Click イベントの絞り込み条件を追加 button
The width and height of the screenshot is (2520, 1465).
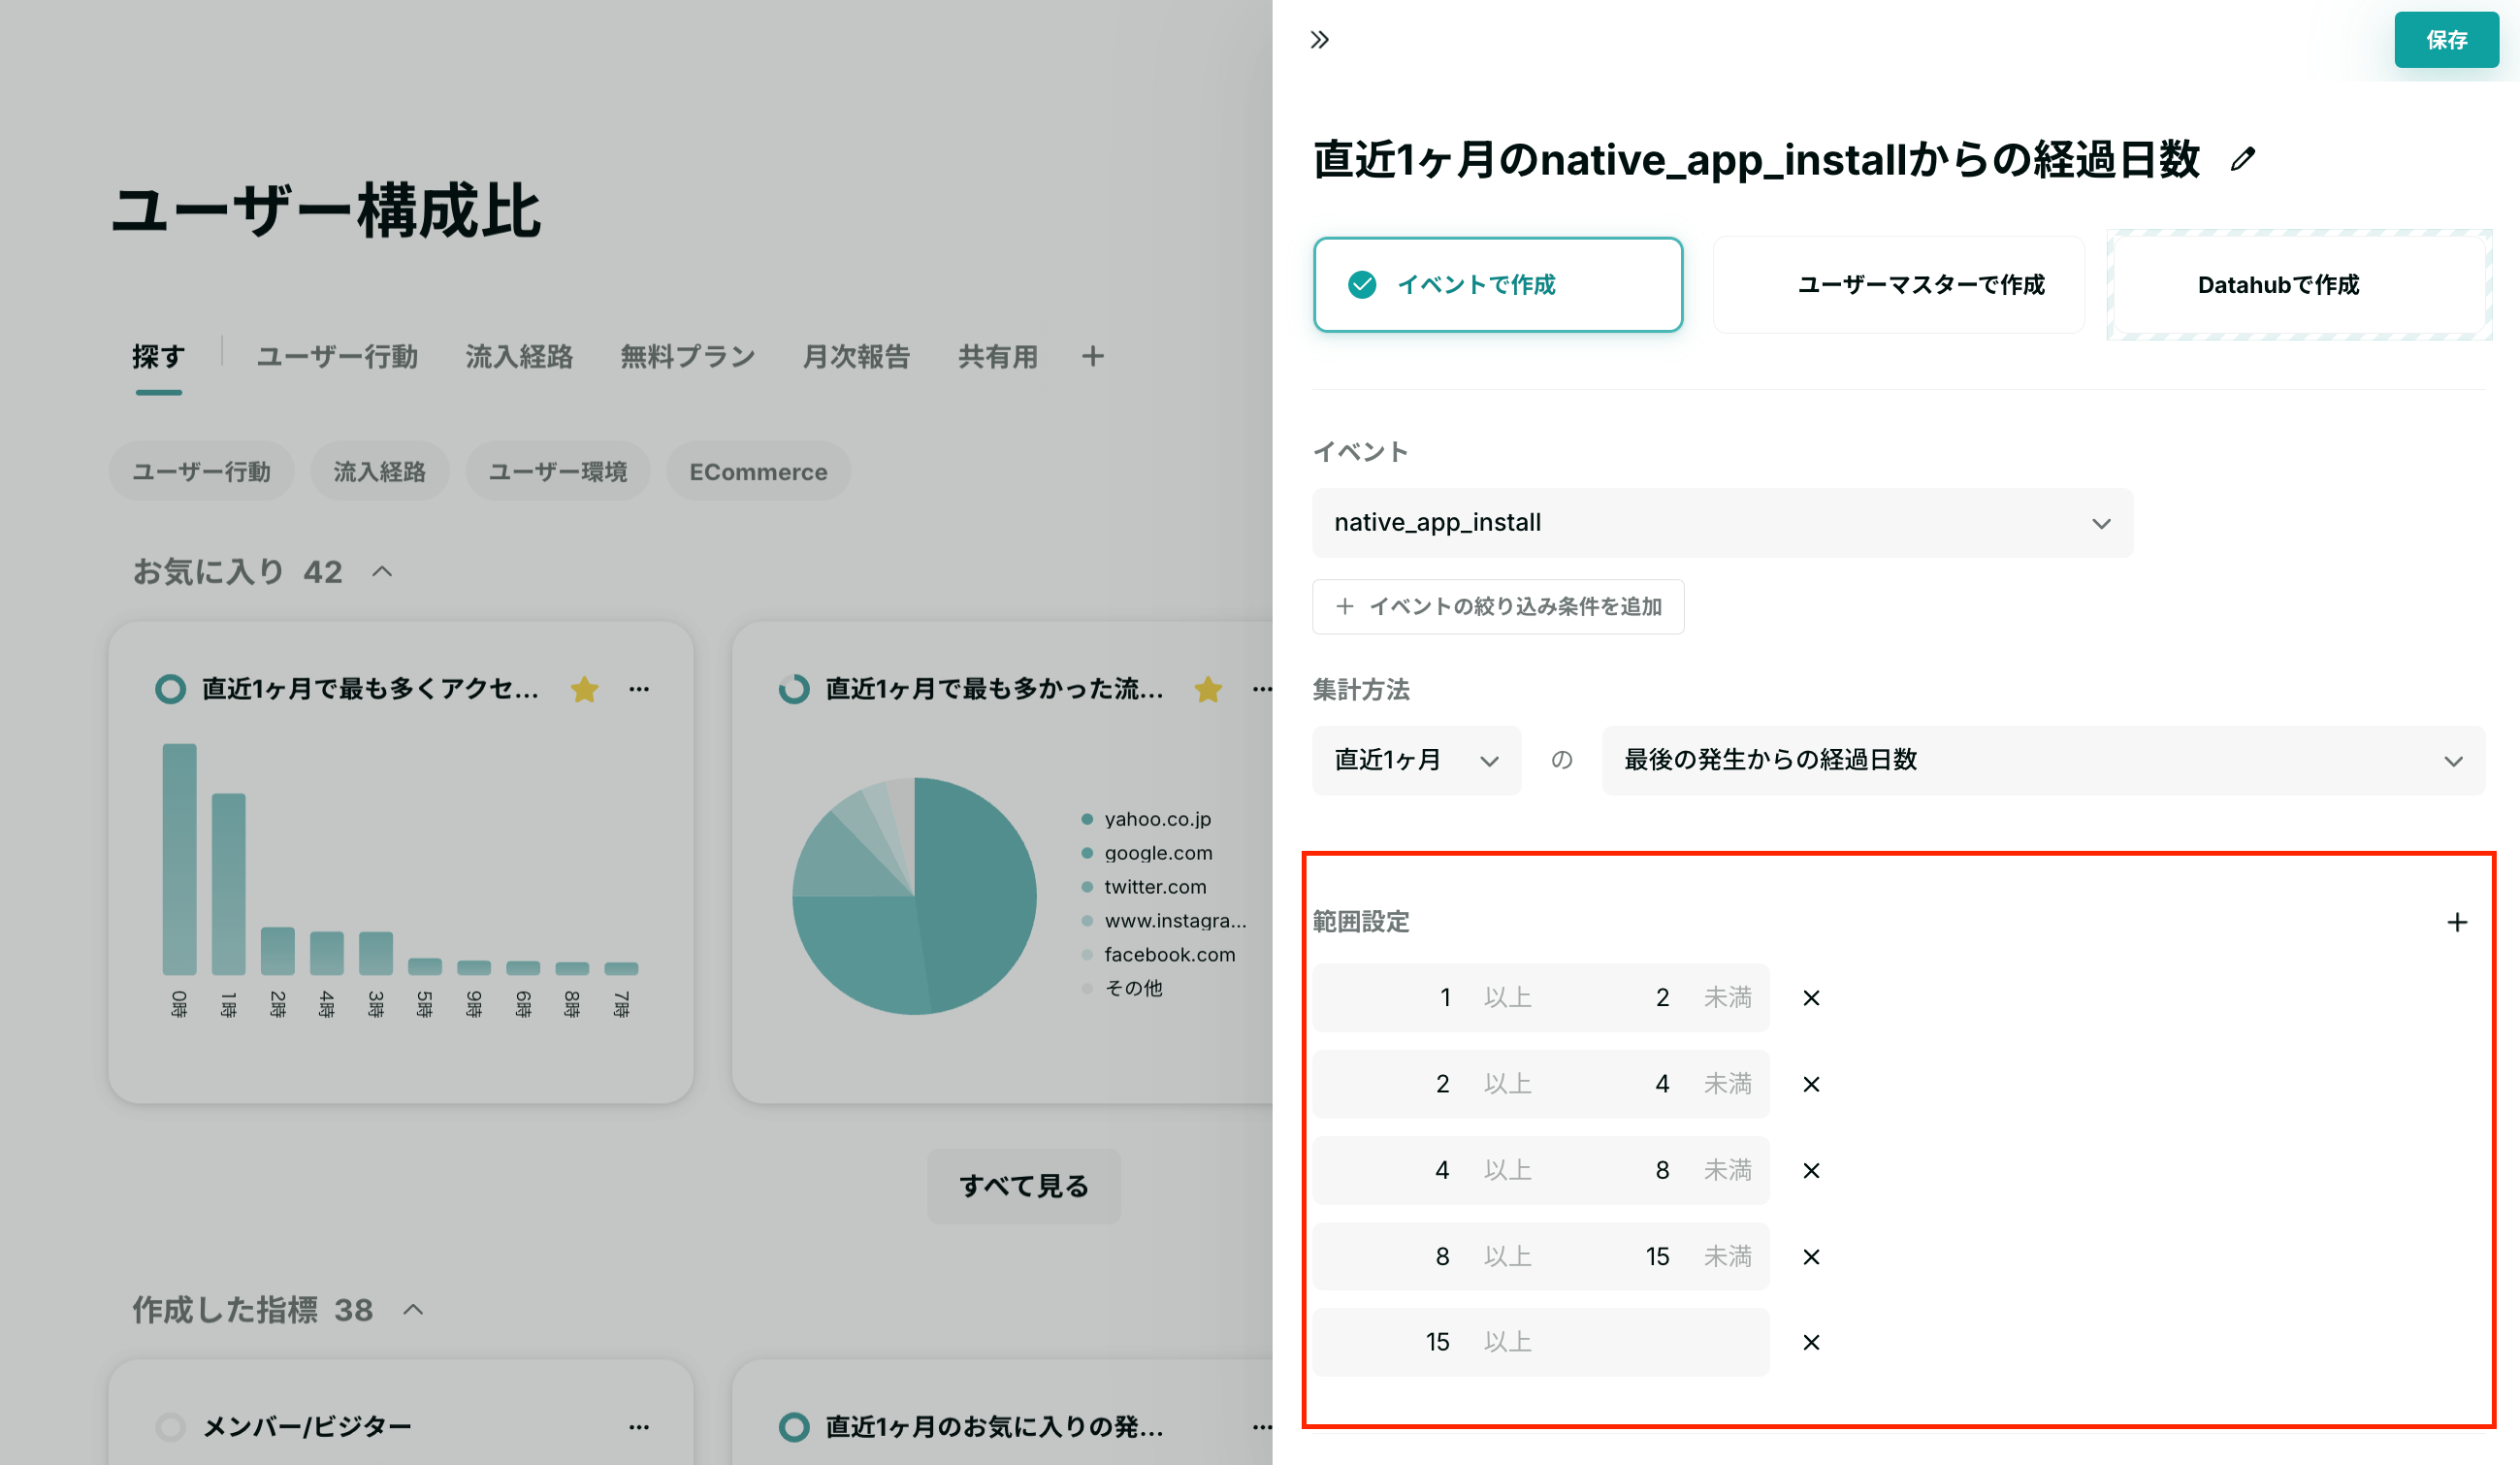[1498, 607]
